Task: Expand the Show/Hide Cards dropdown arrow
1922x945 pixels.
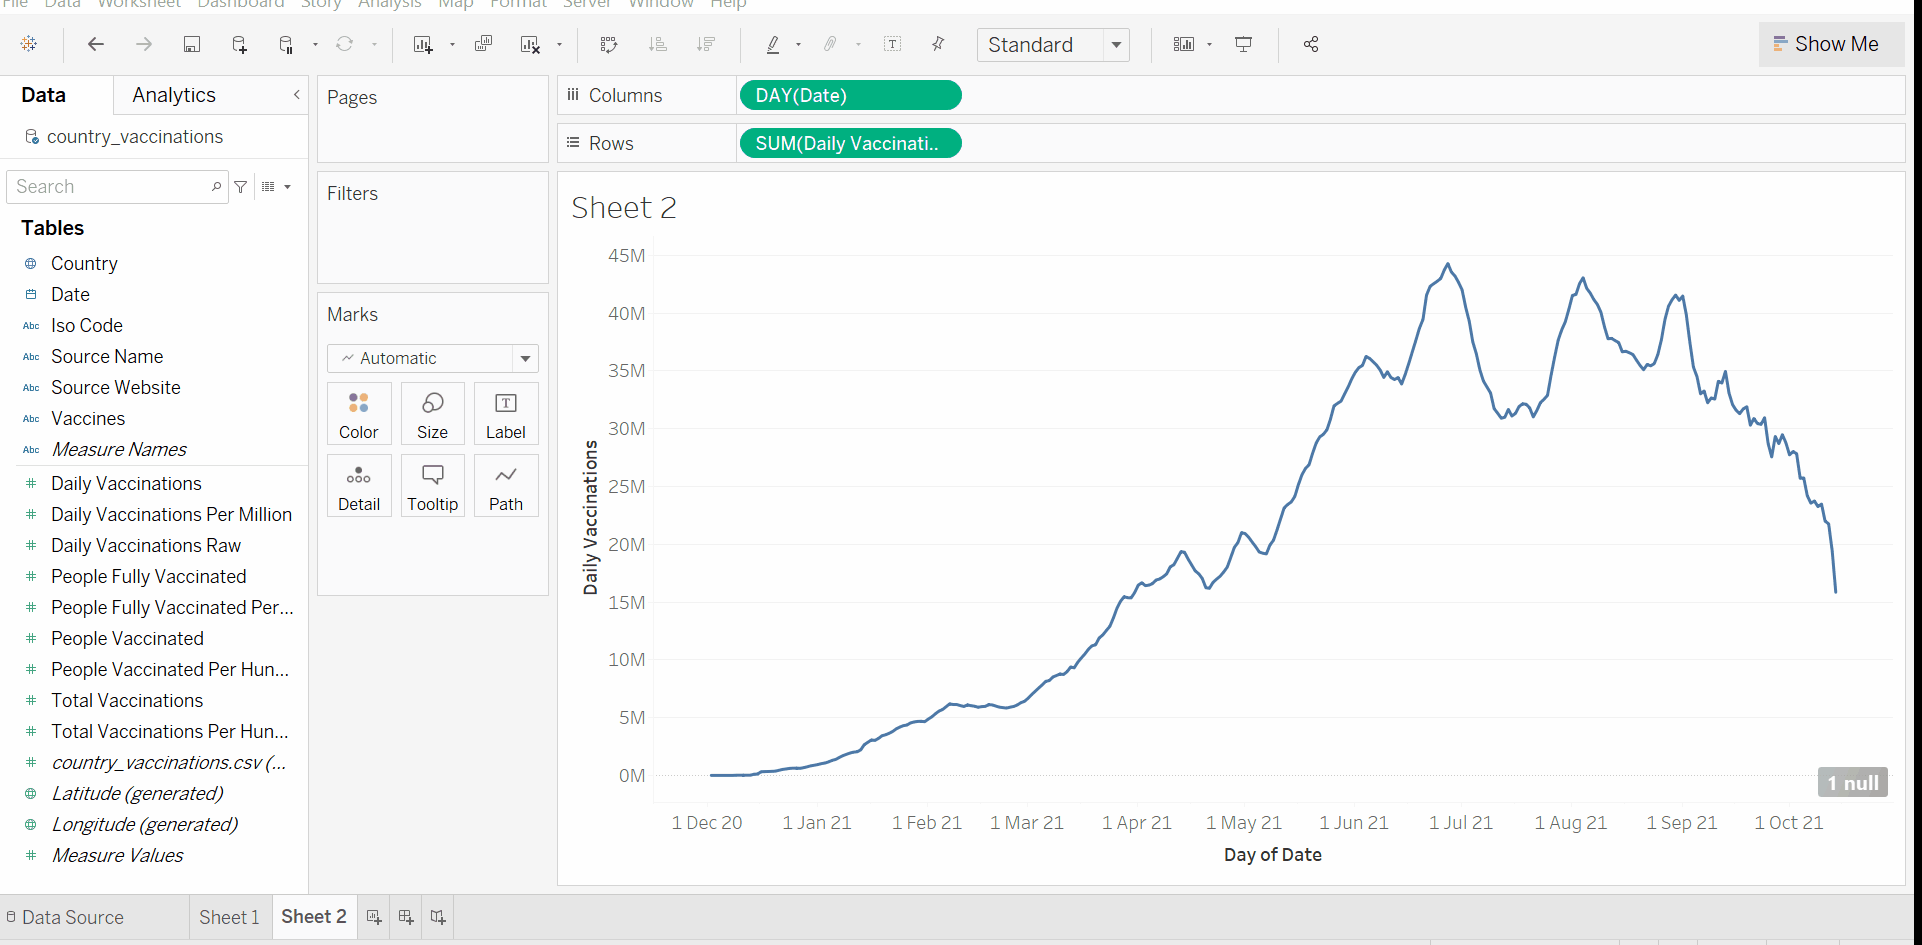Action: coord(1210,44)
